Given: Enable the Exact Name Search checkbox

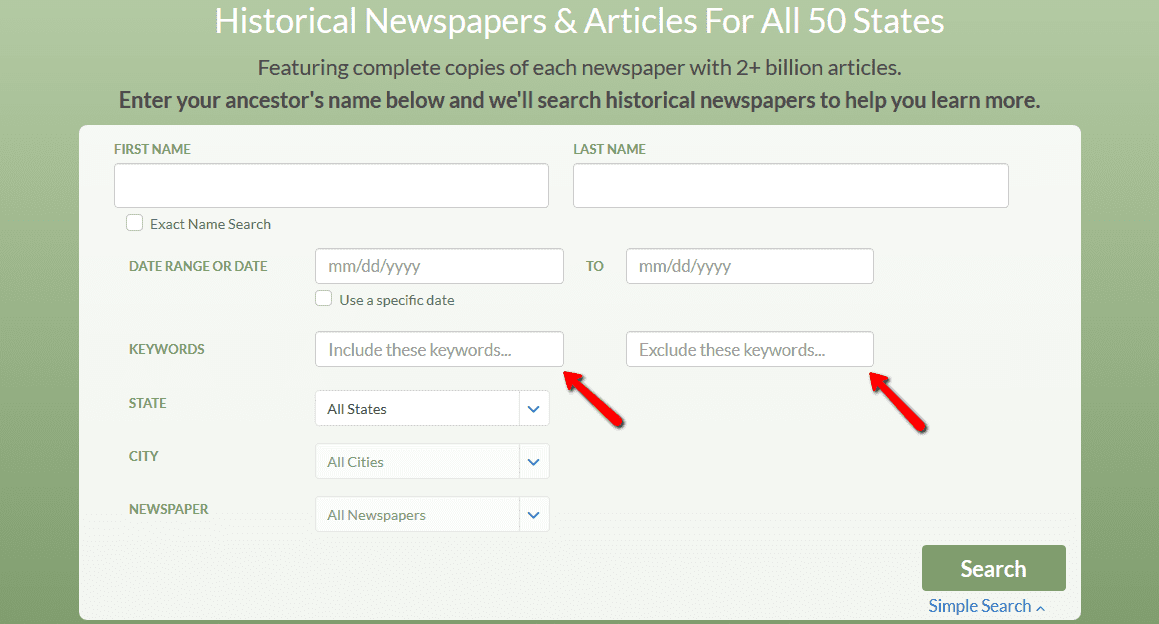Looking at the screenshot, I should 135,223.
